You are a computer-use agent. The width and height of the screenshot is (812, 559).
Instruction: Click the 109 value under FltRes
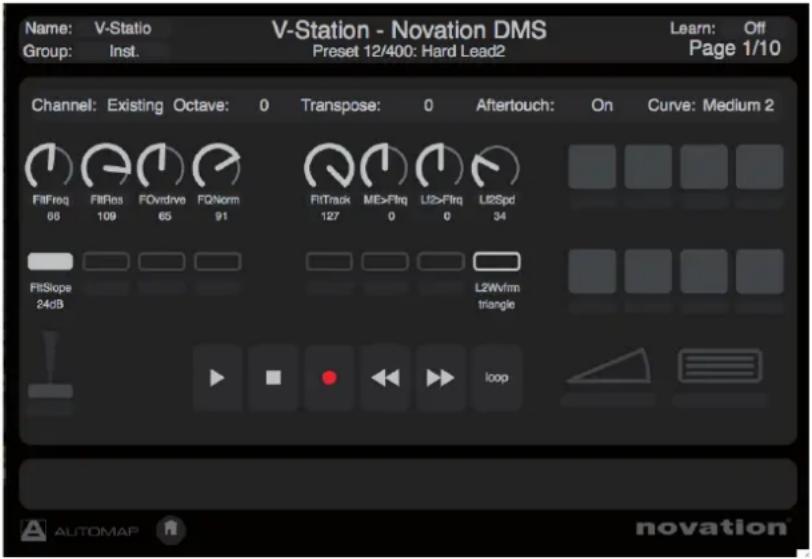tap(106, 216)
